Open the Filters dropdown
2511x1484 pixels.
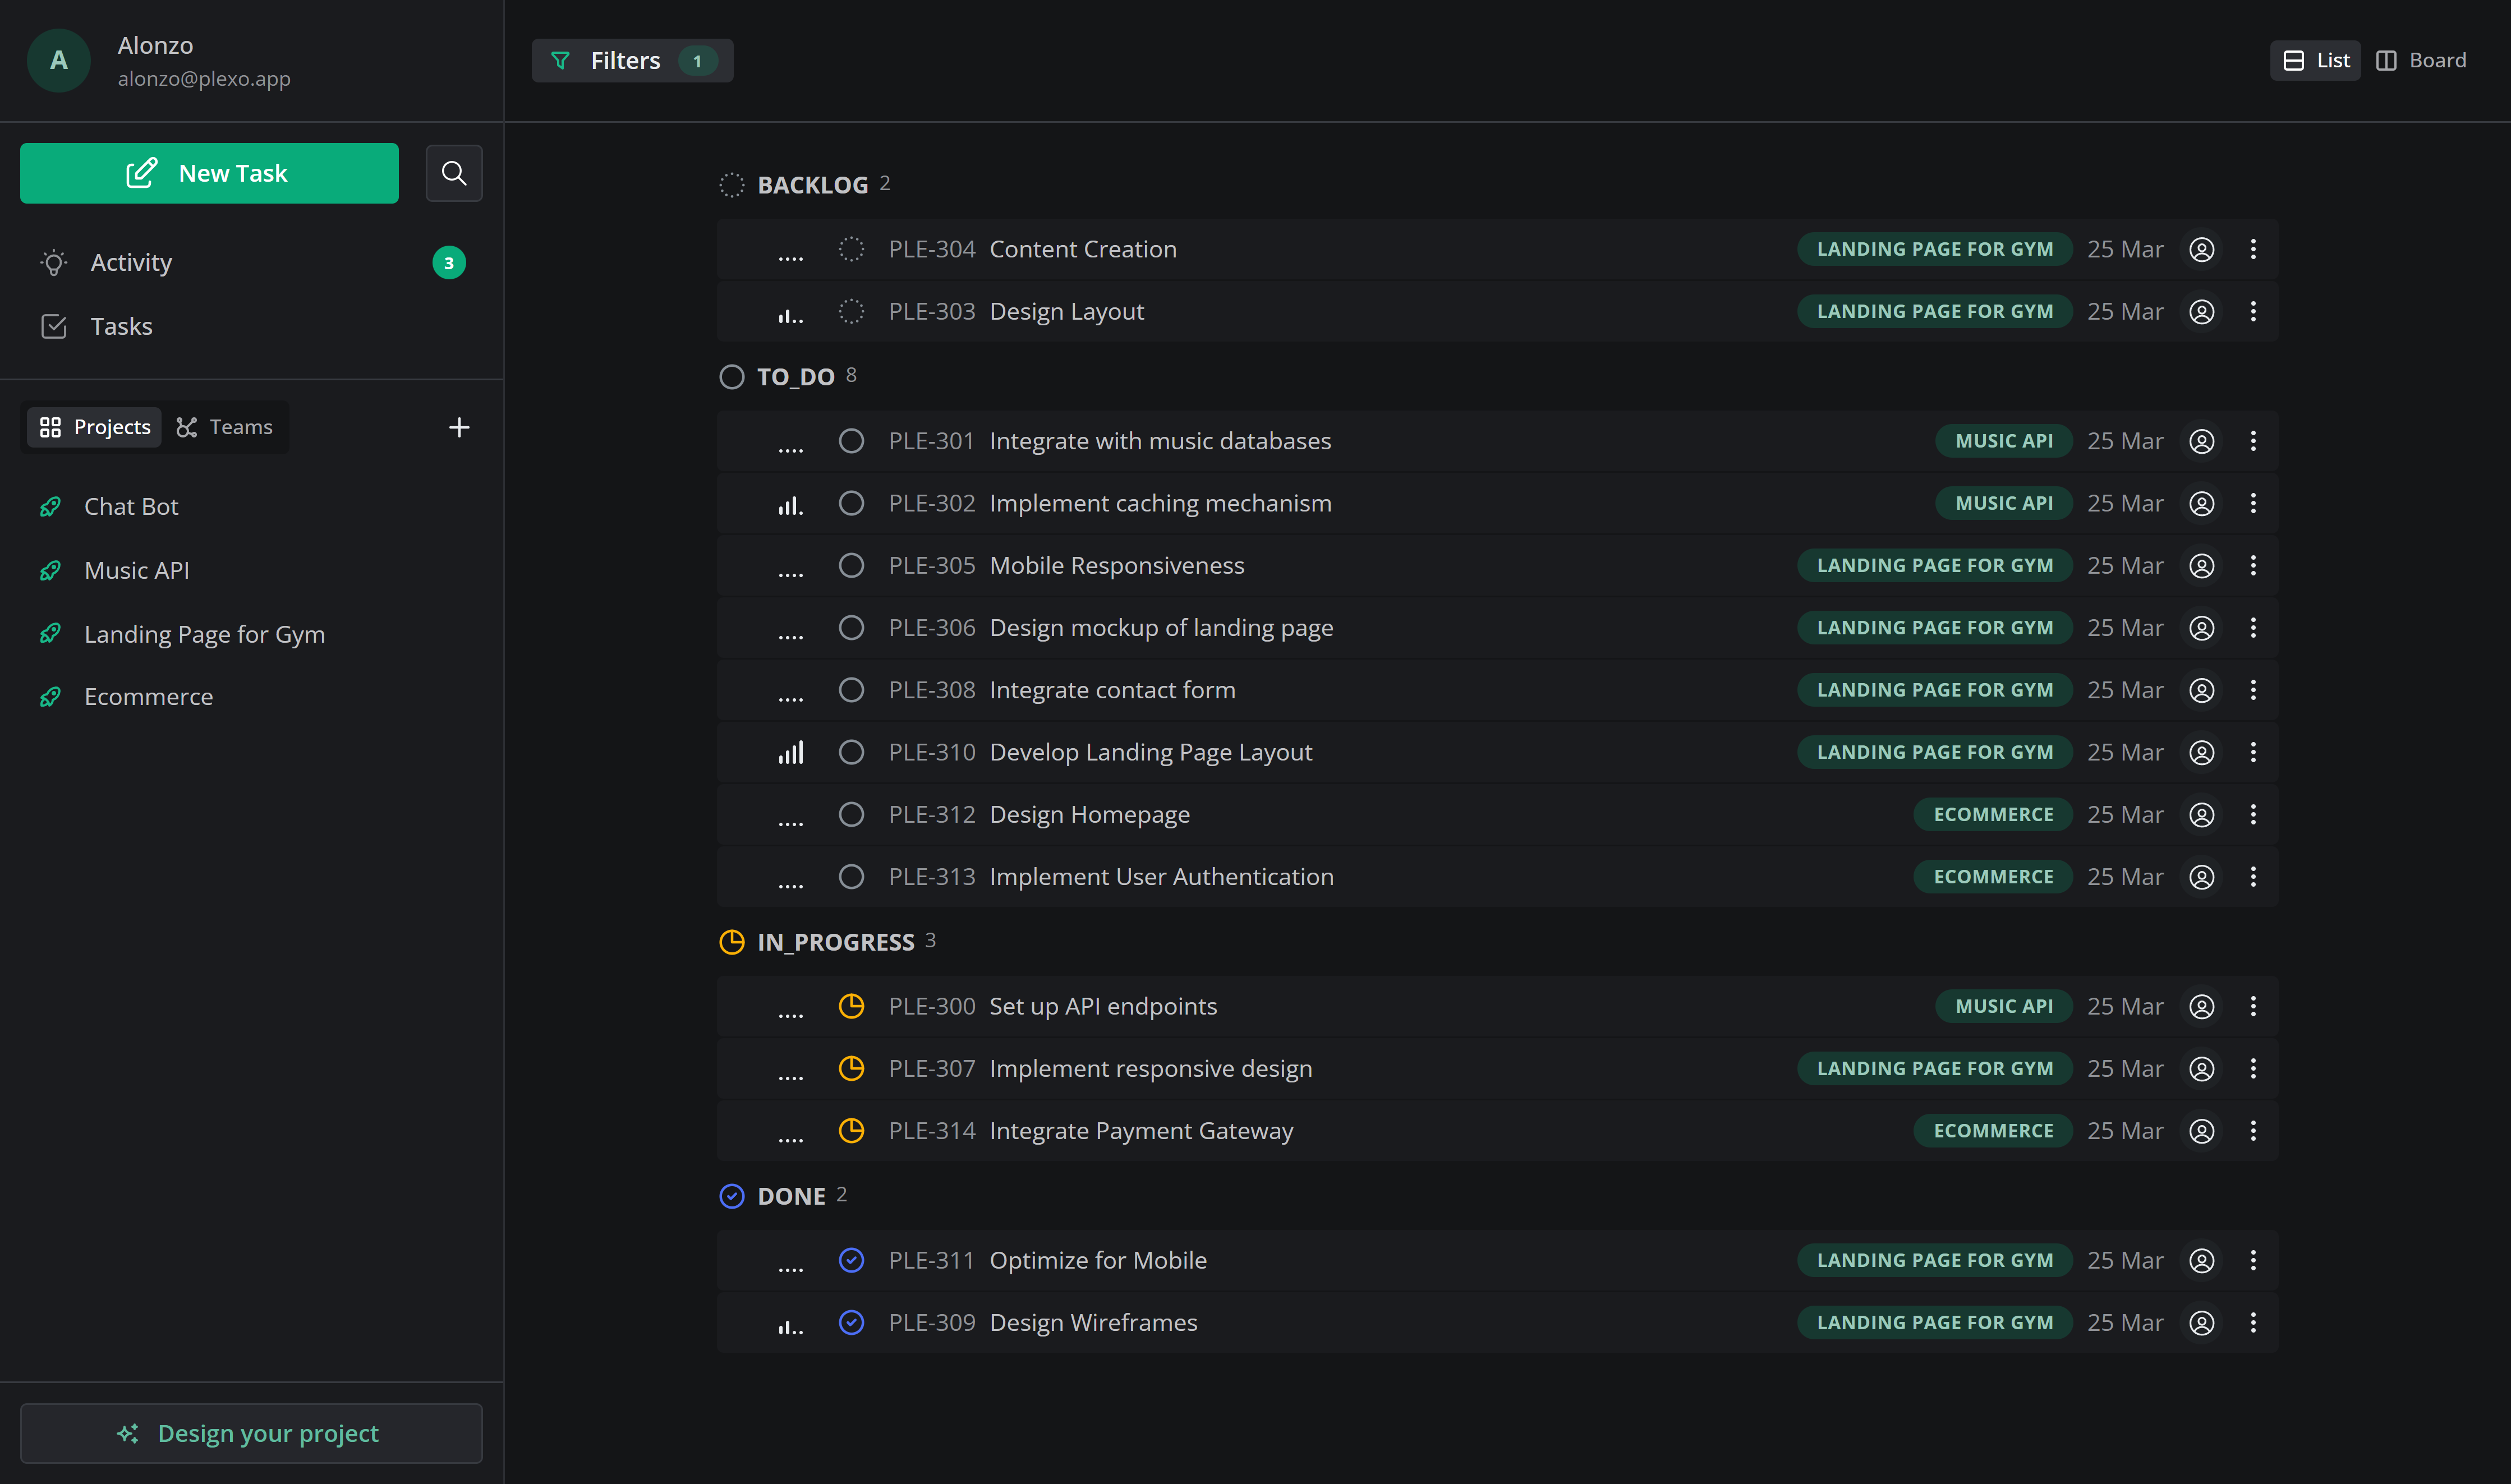632,60
